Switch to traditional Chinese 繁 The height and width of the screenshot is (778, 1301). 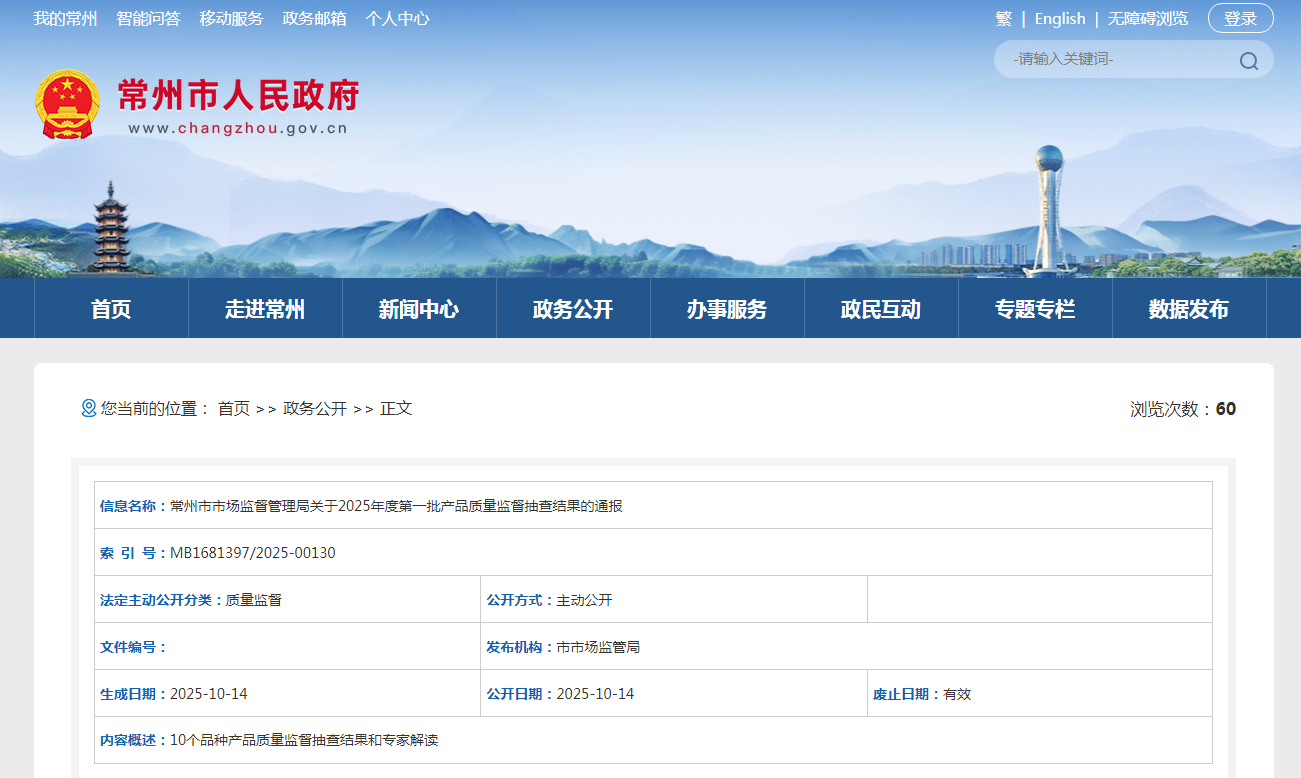(1004, 18)
